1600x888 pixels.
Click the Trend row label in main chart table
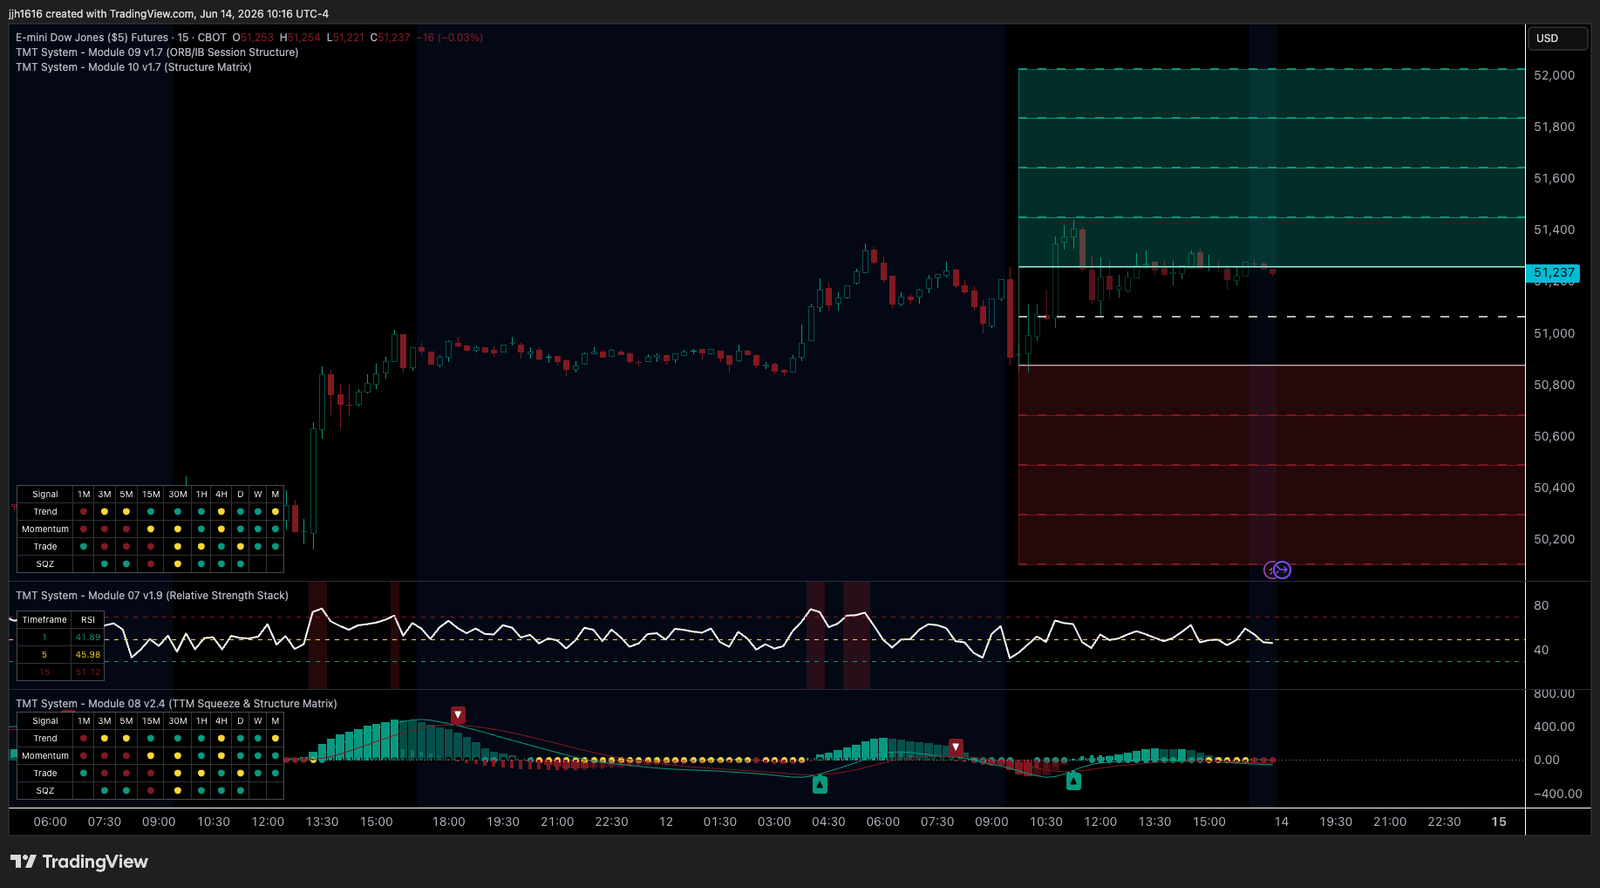(x=45, y=512)
